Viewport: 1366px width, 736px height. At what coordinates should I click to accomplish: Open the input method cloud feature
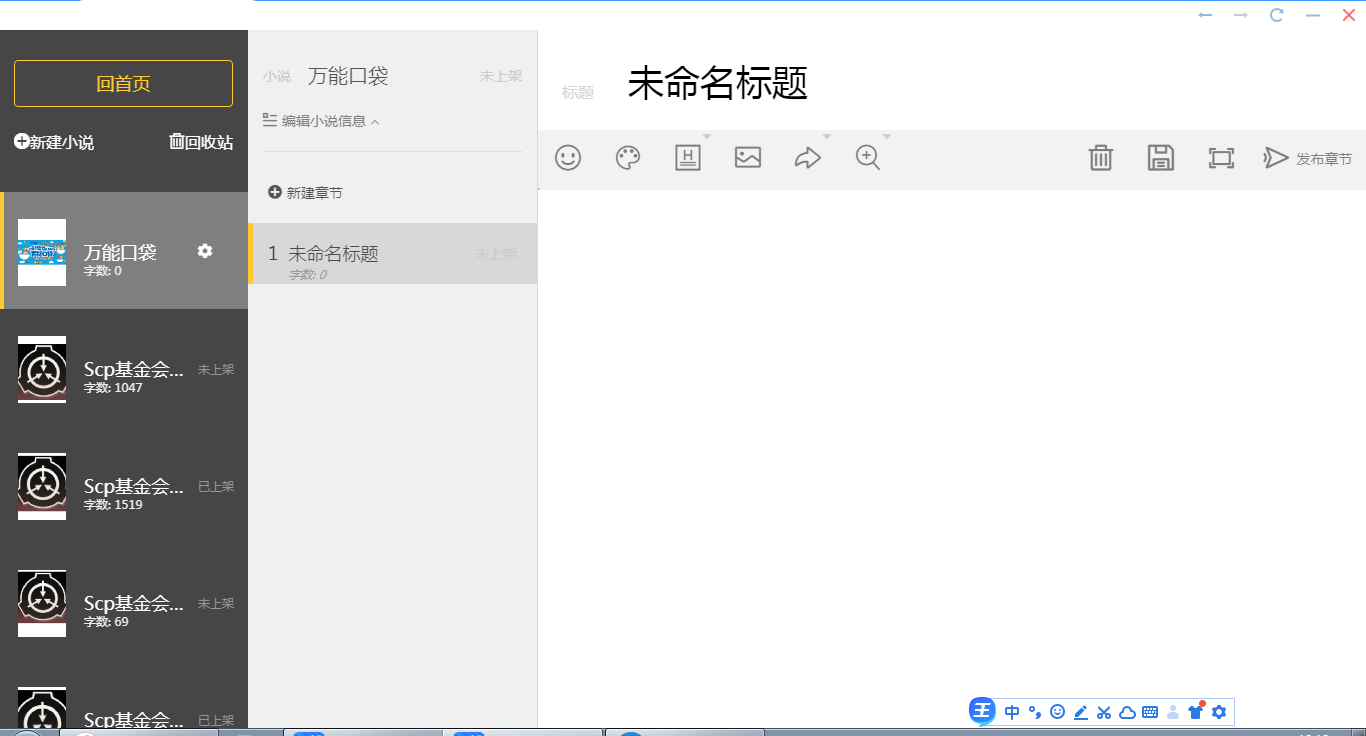pyautogui.click(x=1127, y=712)
